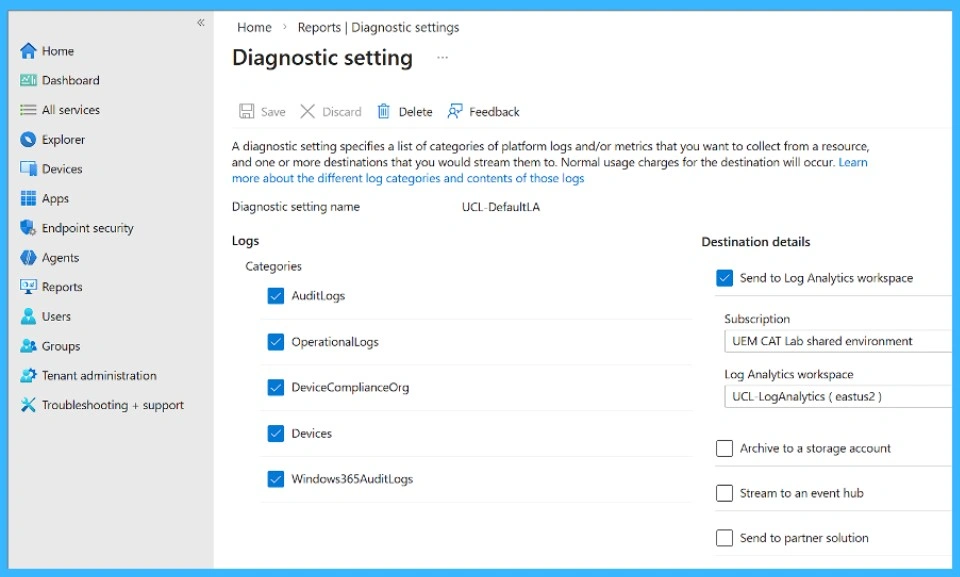Click the Feedback smiley icon
The height and width of the screenshot is (577, 960).
456,111
